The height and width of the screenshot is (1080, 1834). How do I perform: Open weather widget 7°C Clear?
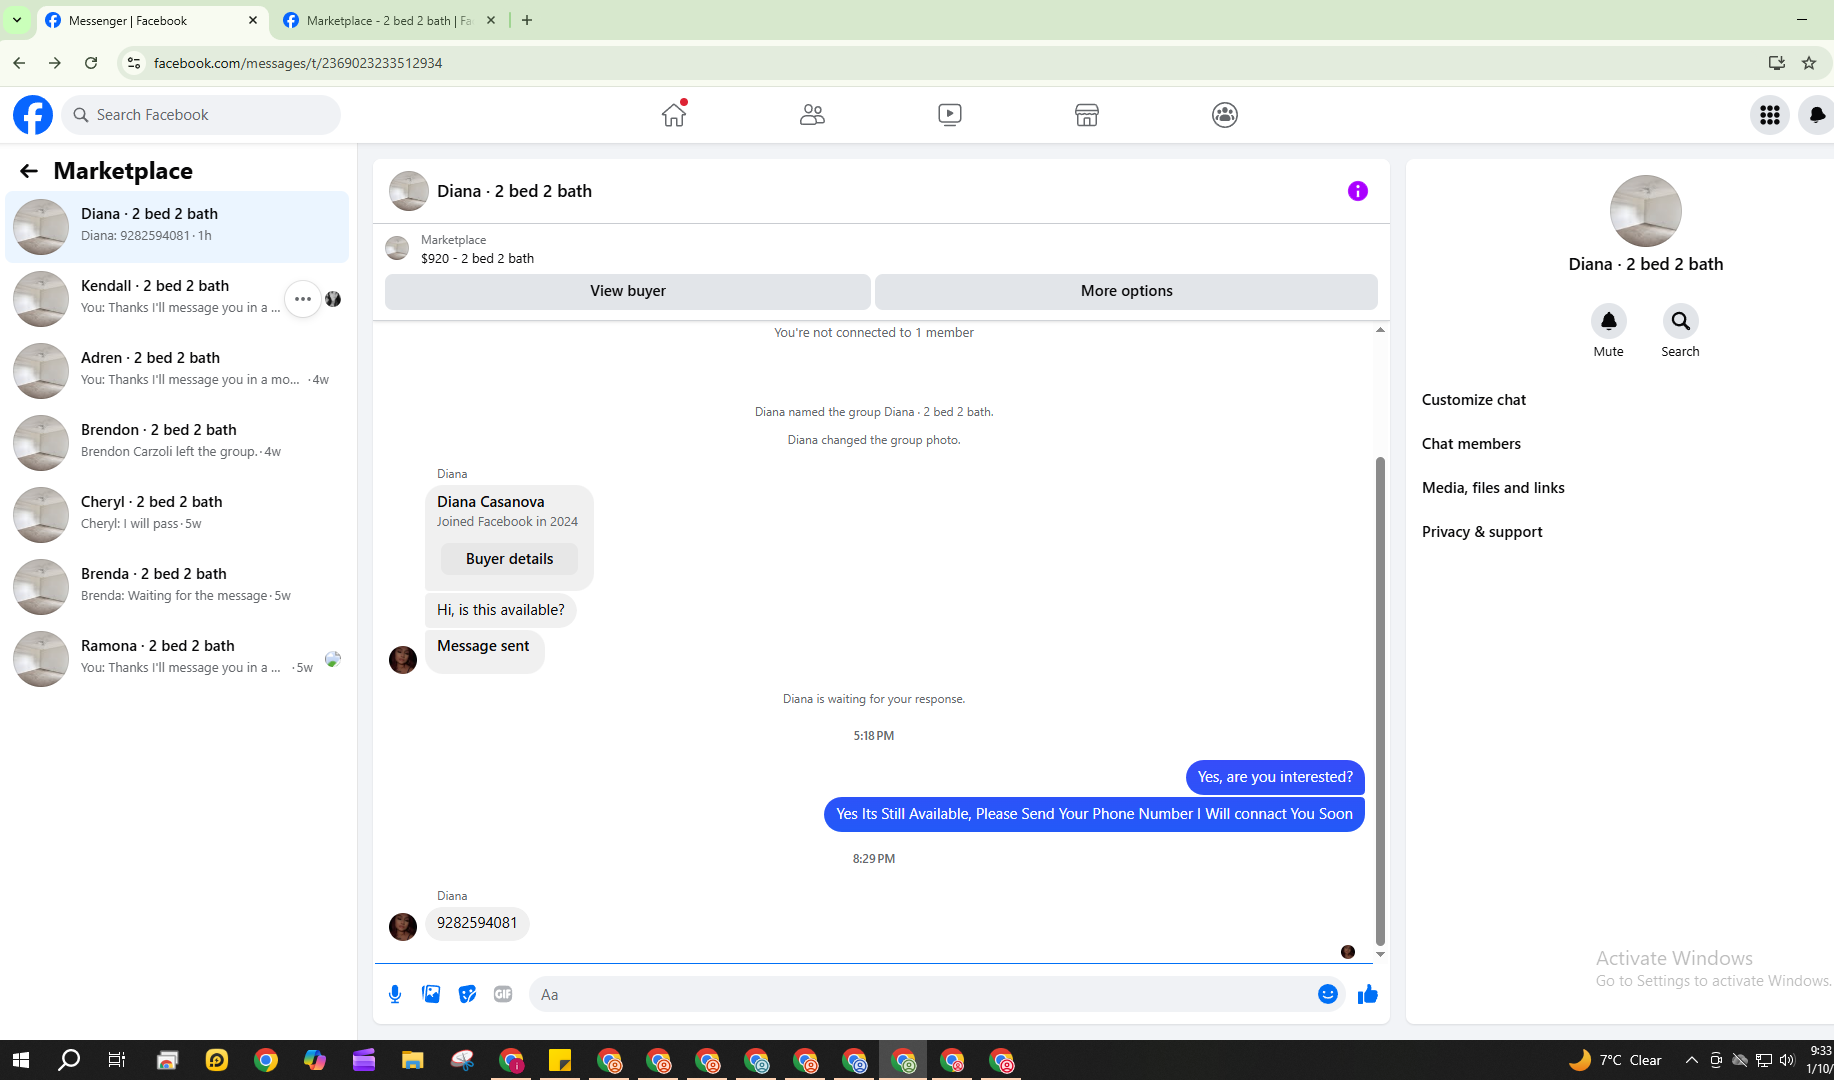[1616, 1060]
